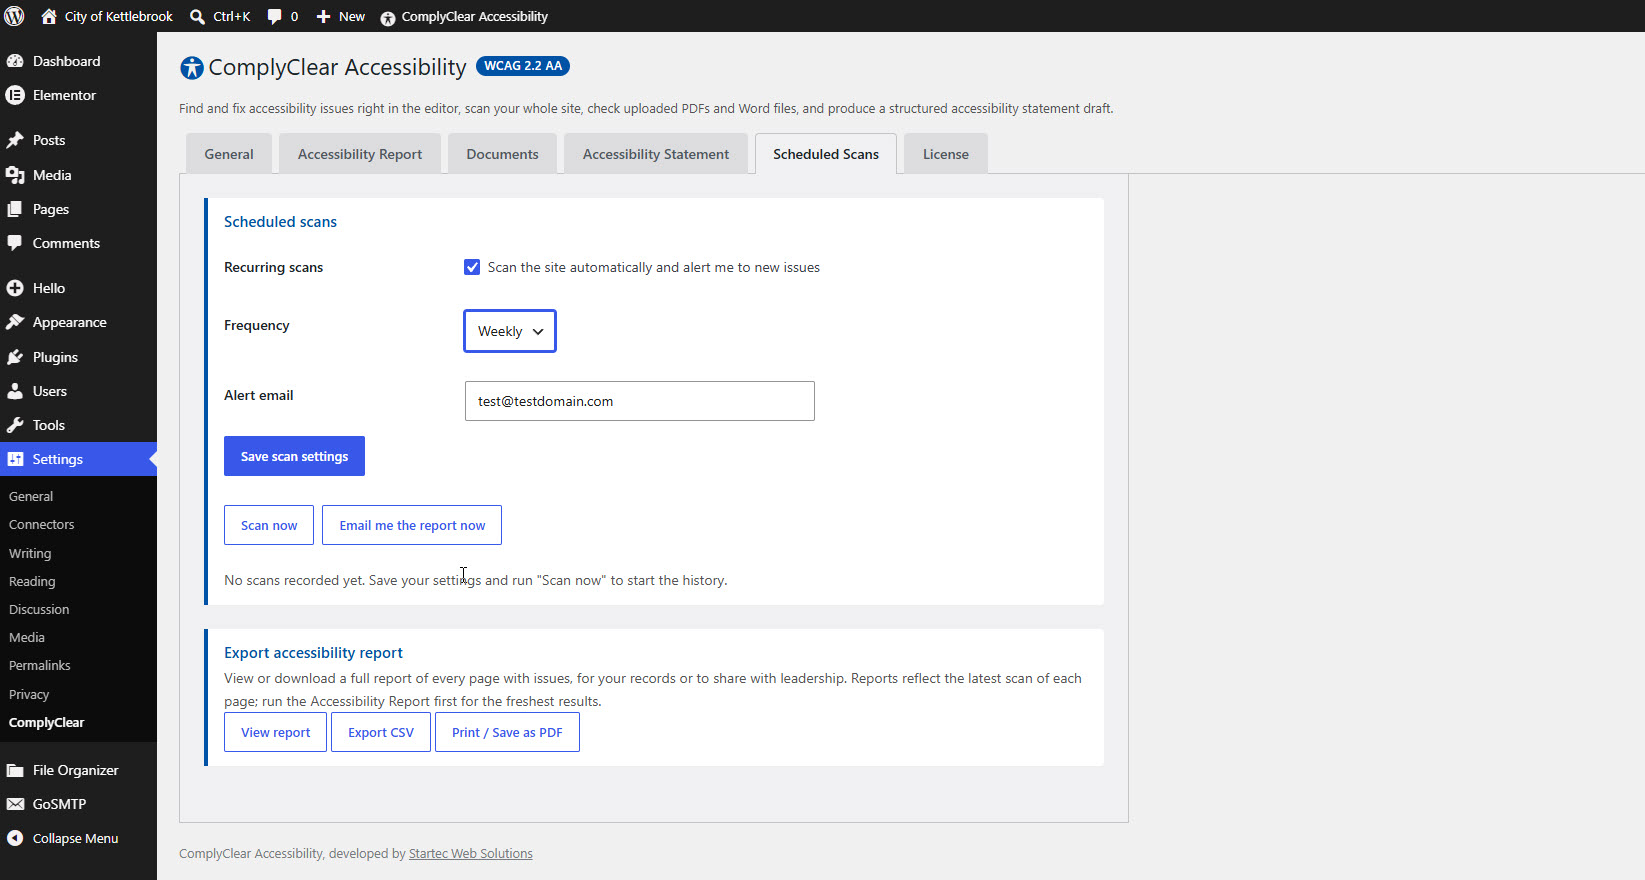Open Permalinks settings submenu item

[40, 665]
